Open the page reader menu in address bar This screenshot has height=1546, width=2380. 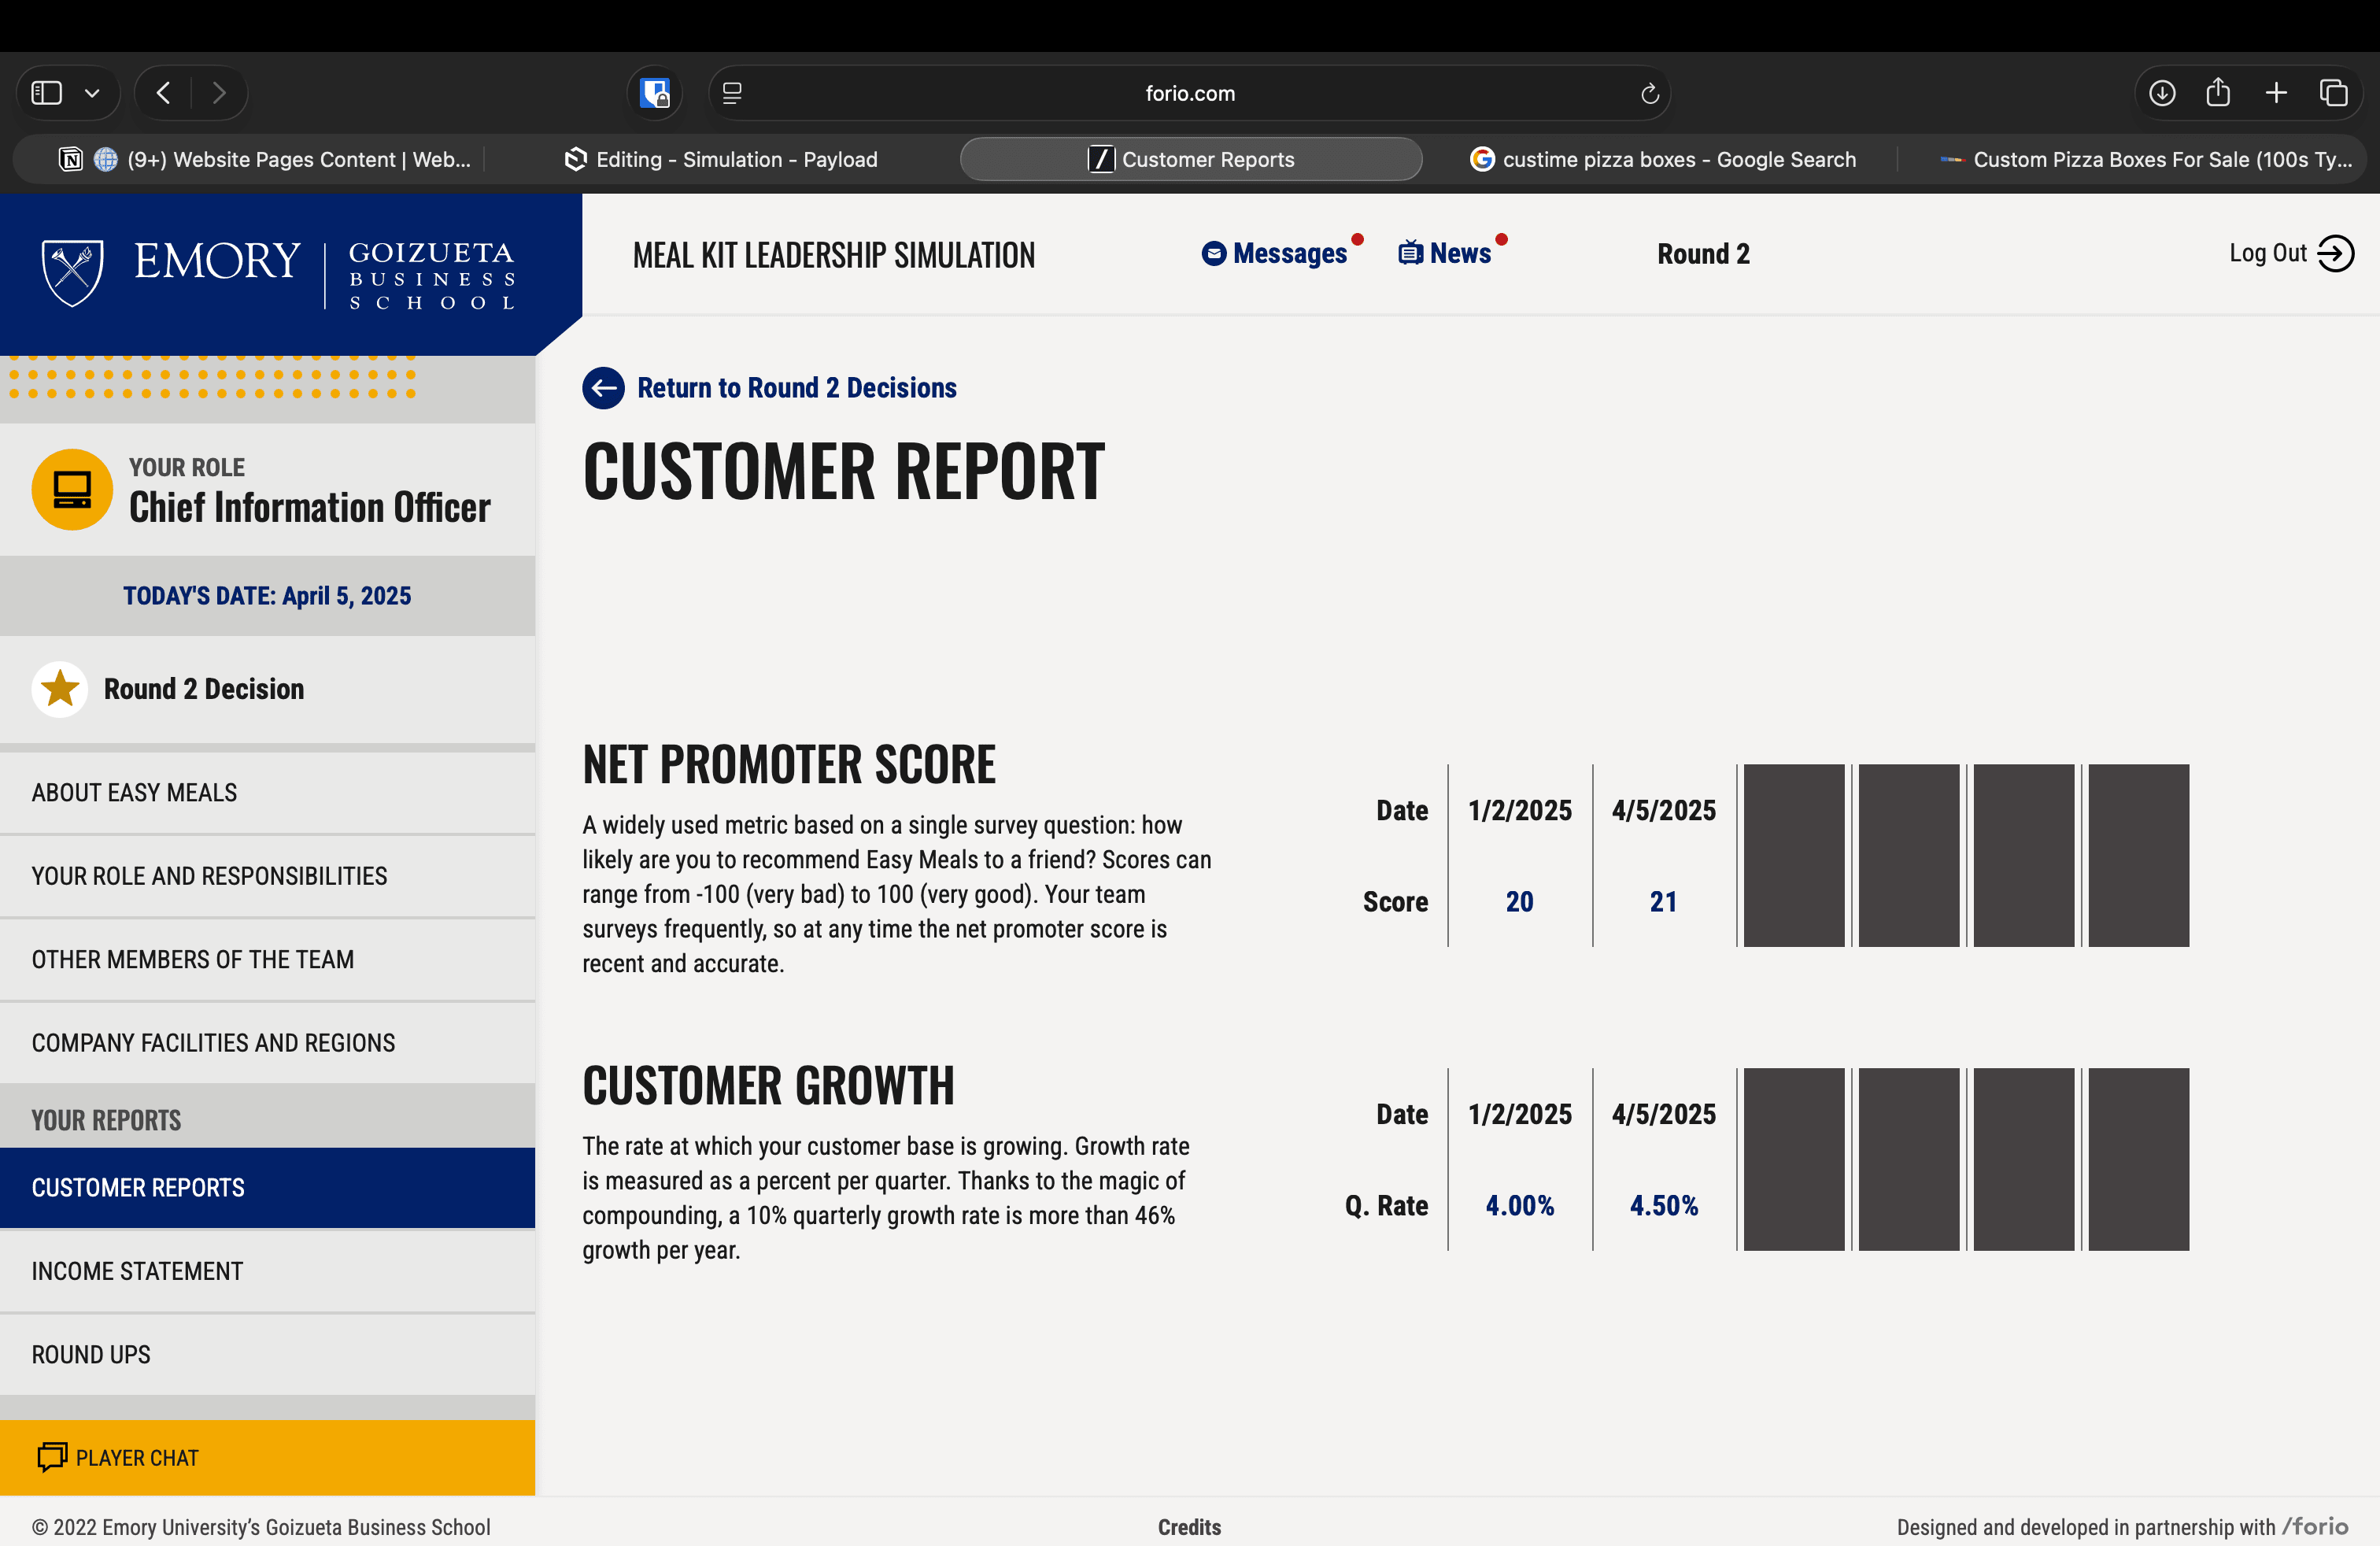pos(732,93)
